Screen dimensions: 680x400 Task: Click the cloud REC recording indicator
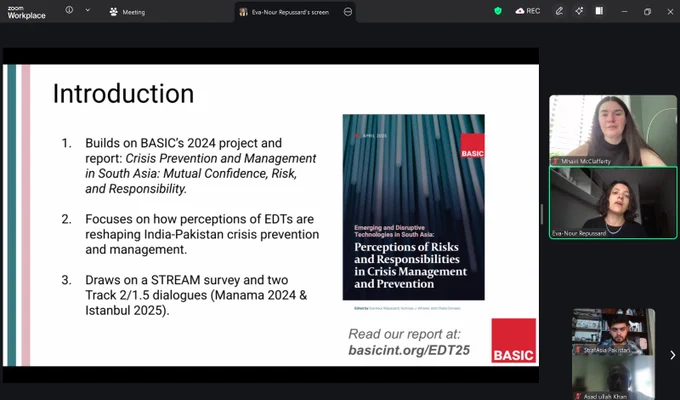(528, 11)
